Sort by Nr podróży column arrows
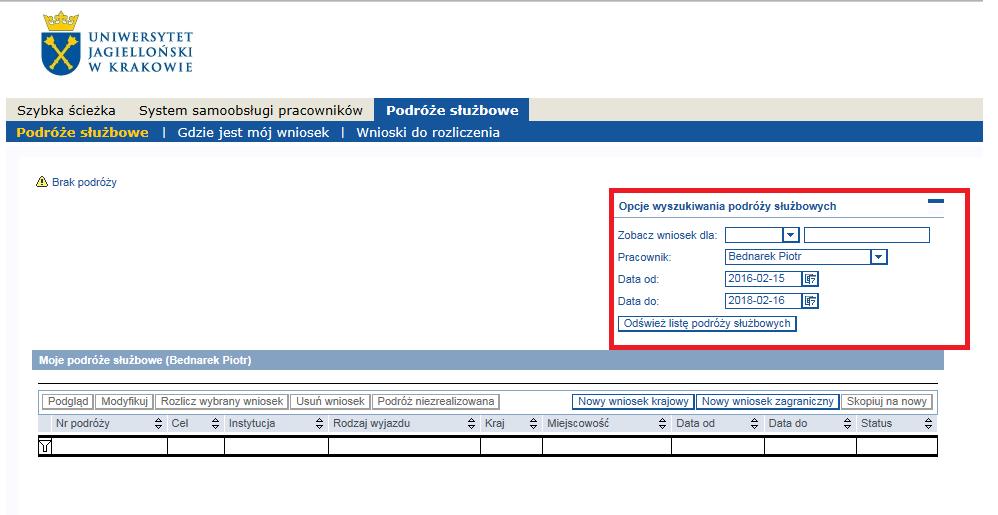The width and height of the screenshot is (998, 515). [x=158, y=423]
